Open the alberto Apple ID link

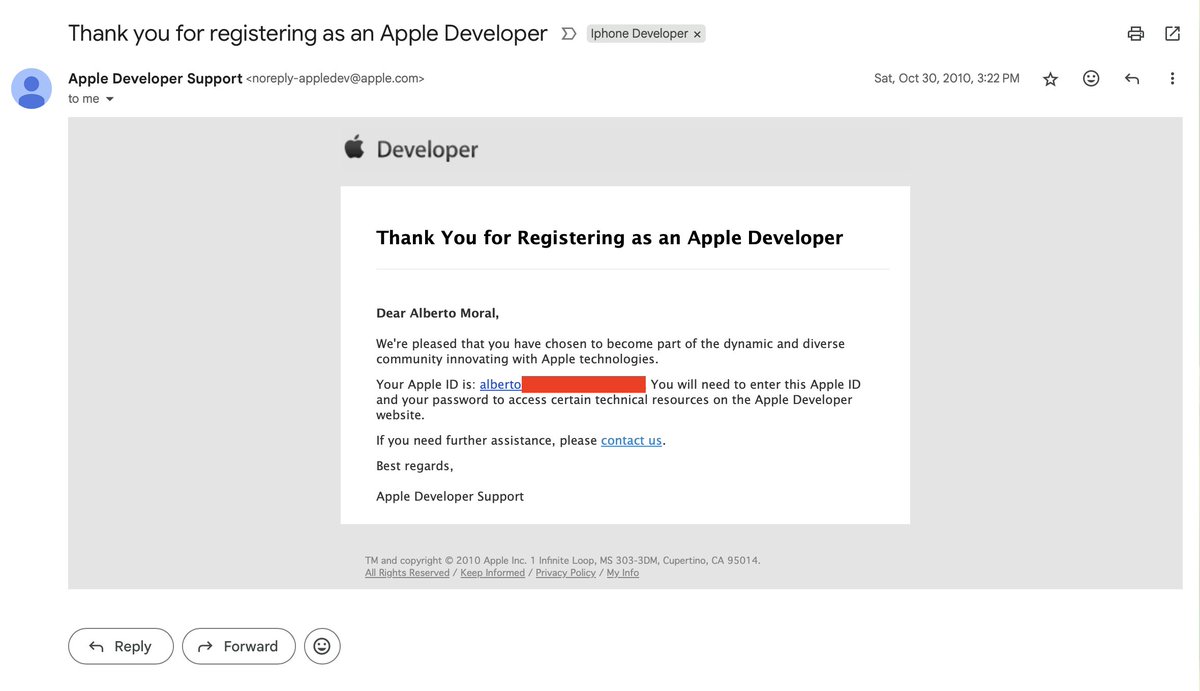tap(501, 384)
